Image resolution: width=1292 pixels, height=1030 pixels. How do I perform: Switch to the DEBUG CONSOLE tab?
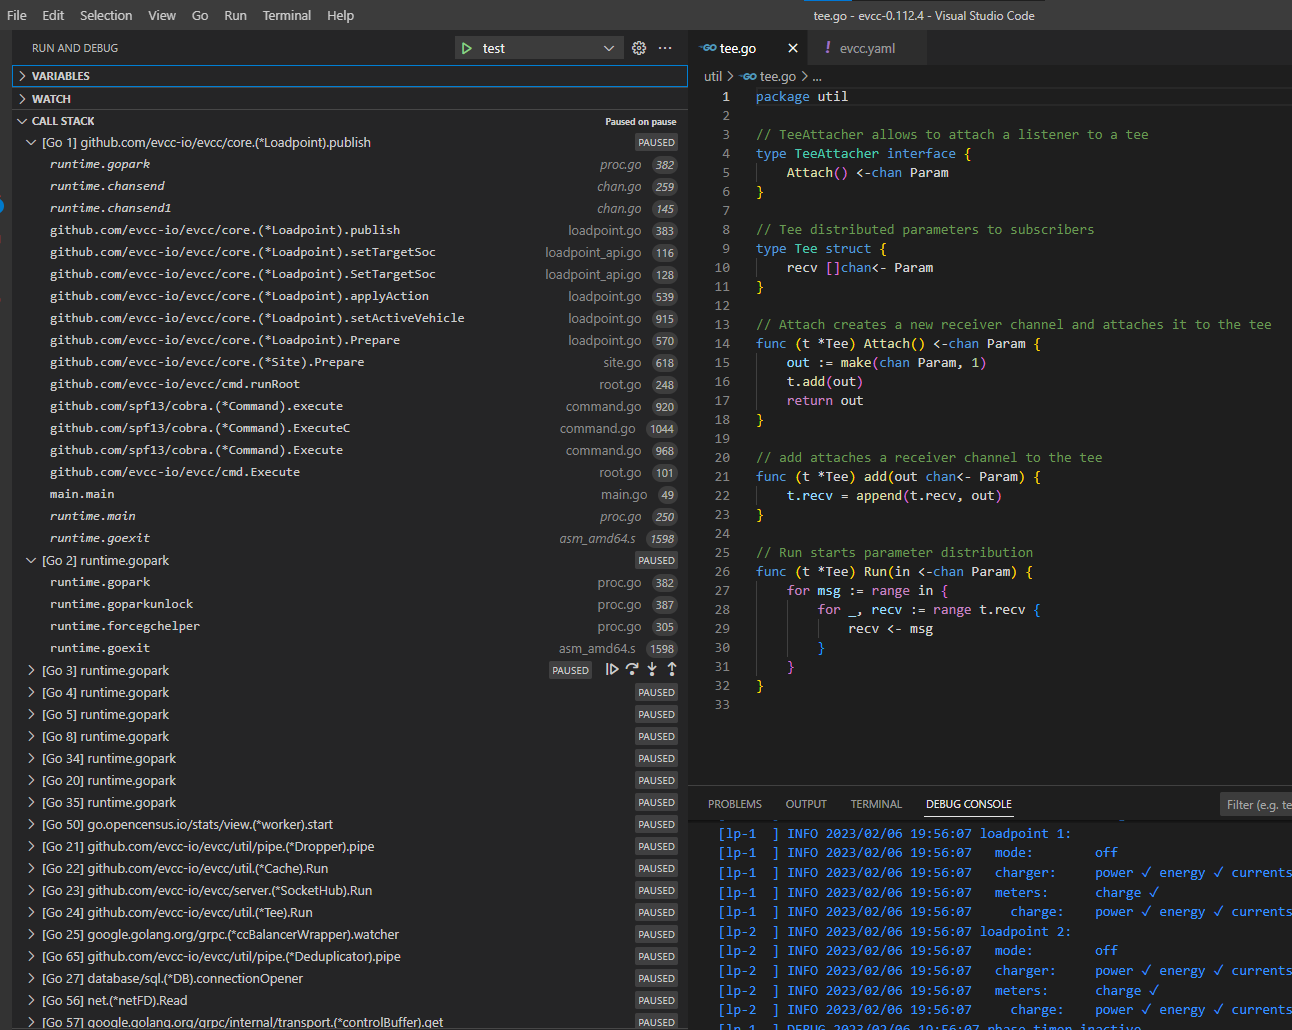pyautogui.click(x=968, y=803)
